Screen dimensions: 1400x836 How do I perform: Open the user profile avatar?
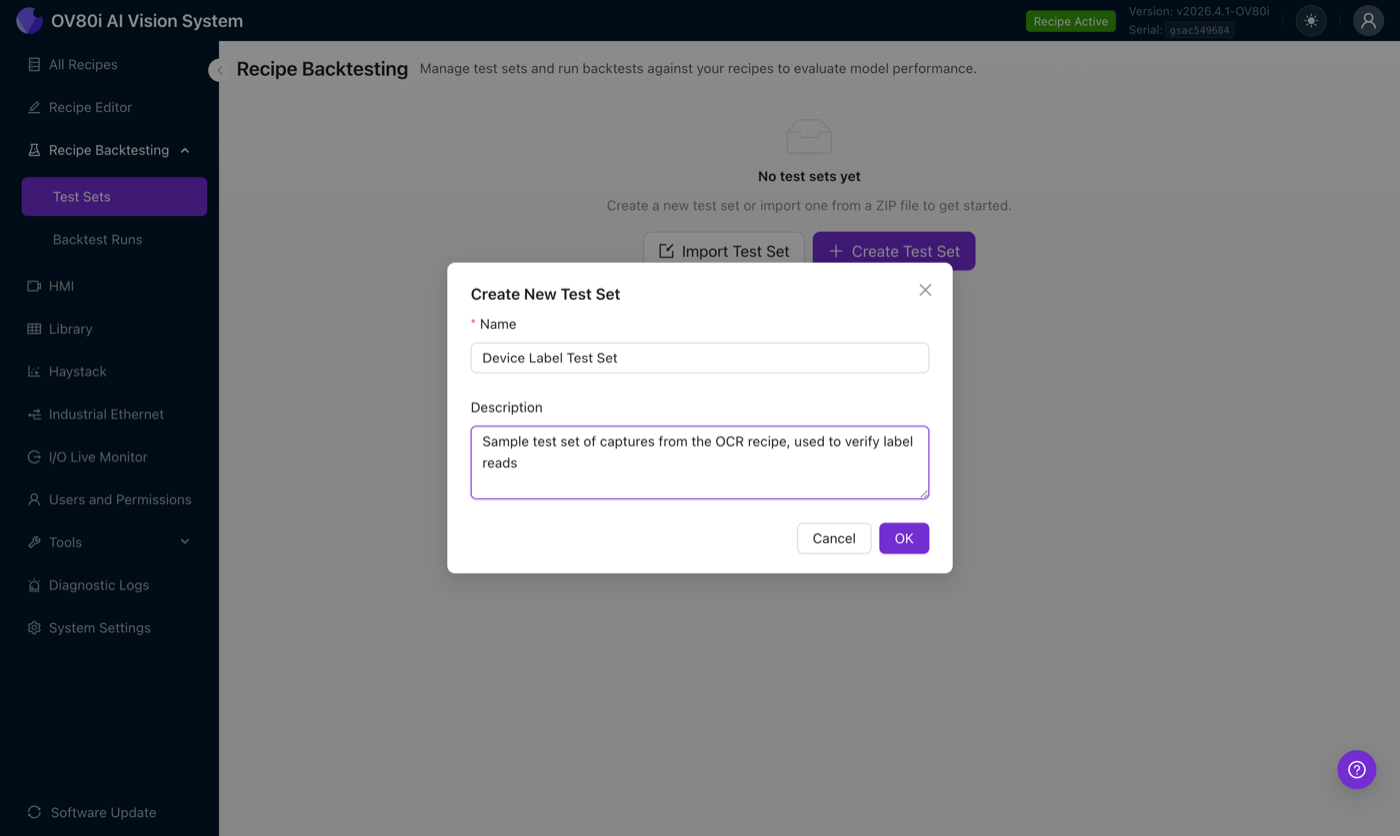[x=1368, y=20]
